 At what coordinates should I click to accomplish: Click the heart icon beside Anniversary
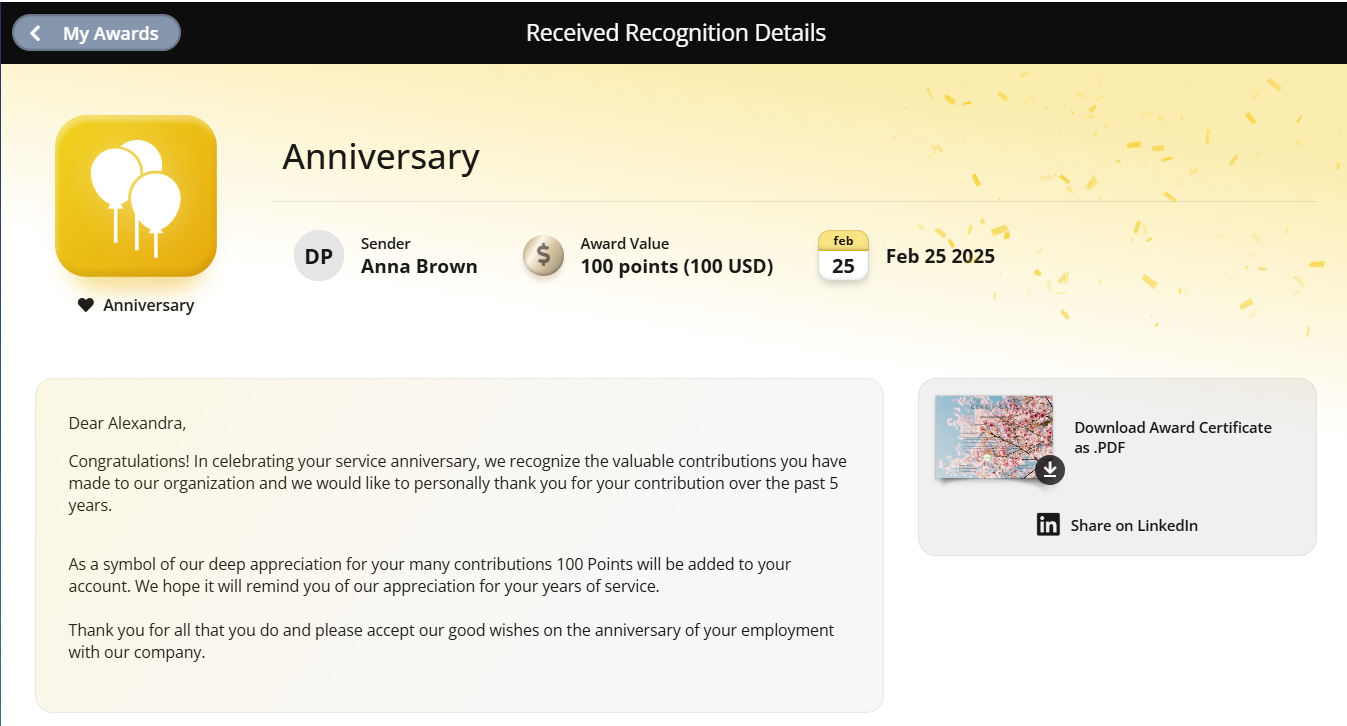[86, 305]
